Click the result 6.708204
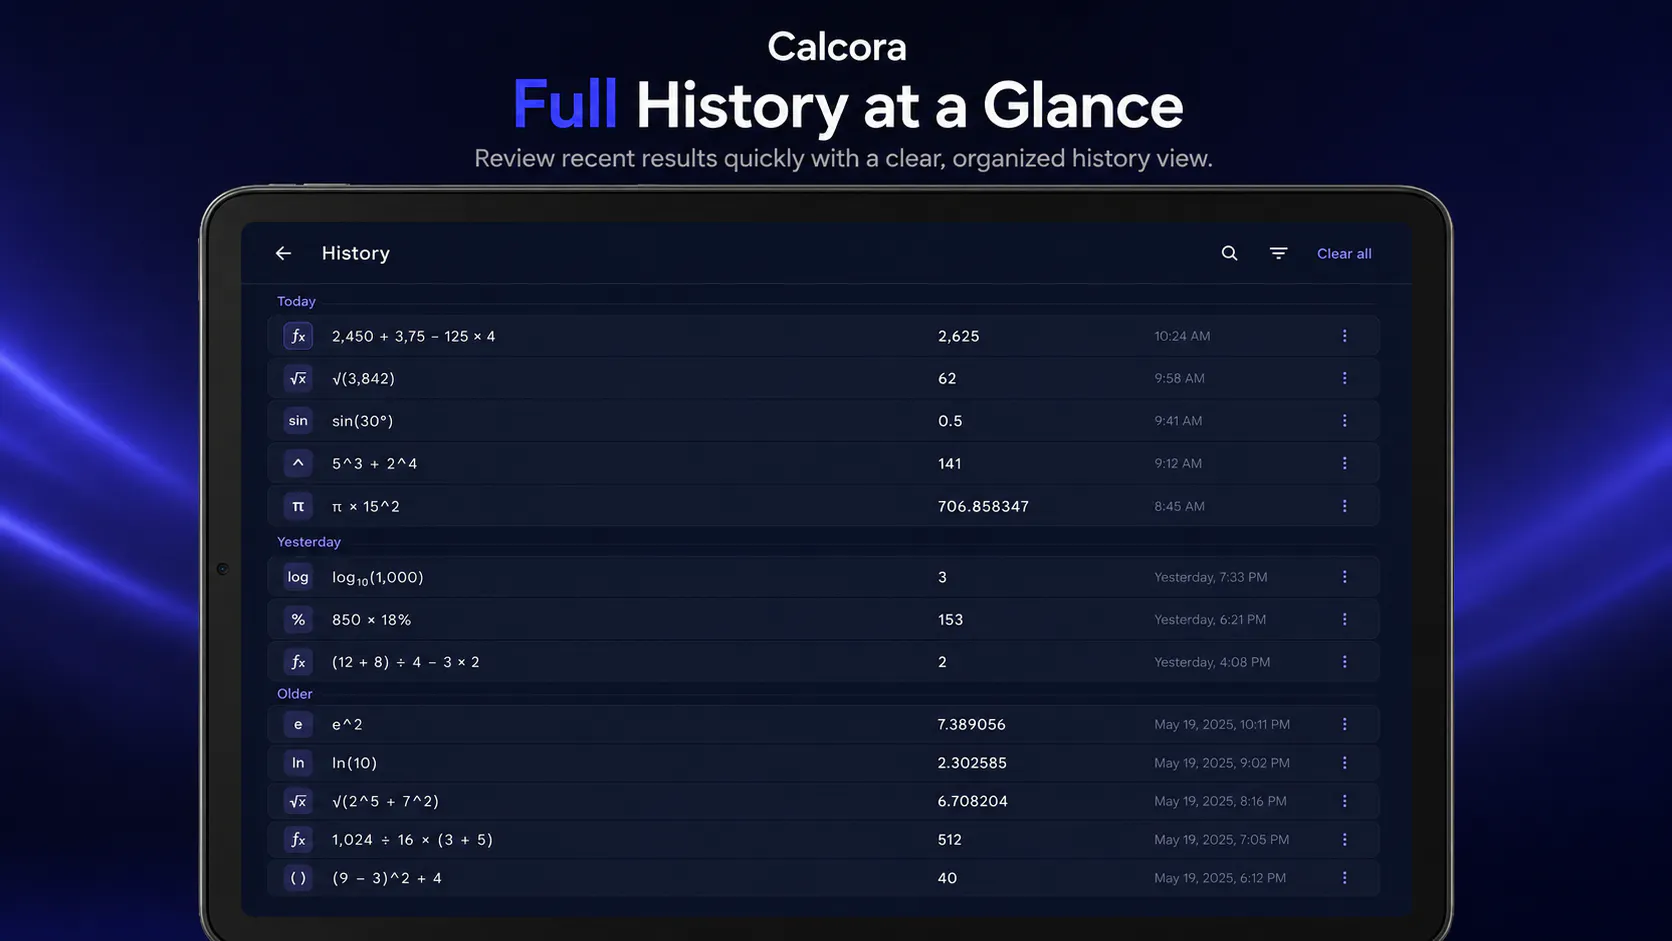 point(973,801)
